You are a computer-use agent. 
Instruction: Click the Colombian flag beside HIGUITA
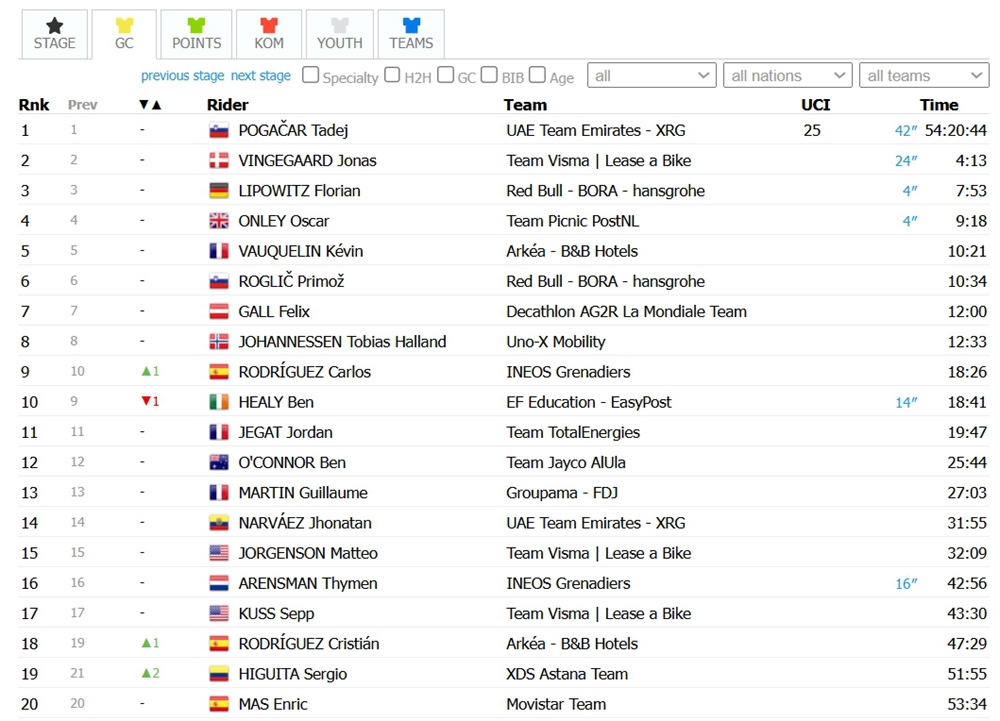(x=219, y=674)
